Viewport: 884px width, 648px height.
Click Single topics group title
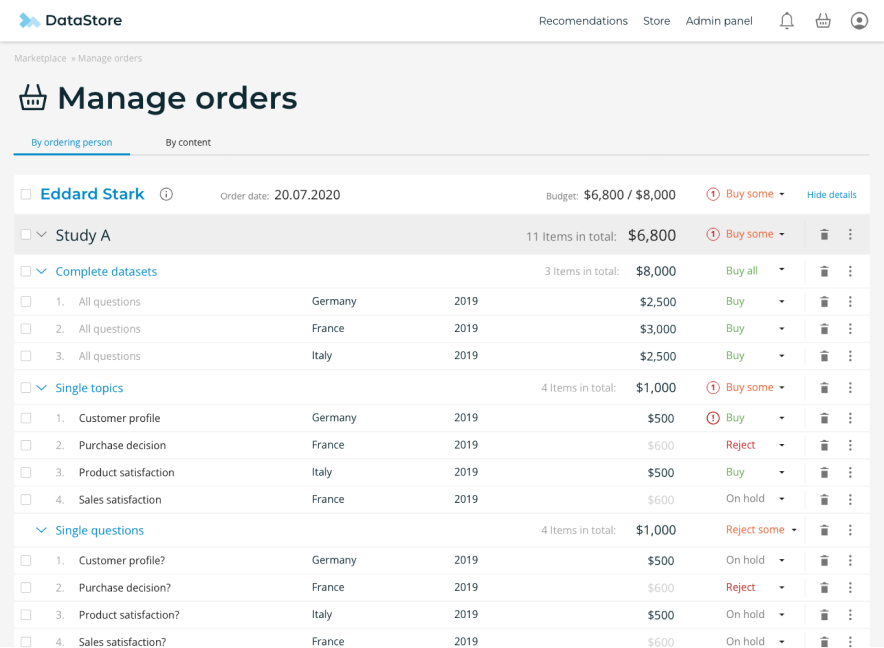(89, 388)
